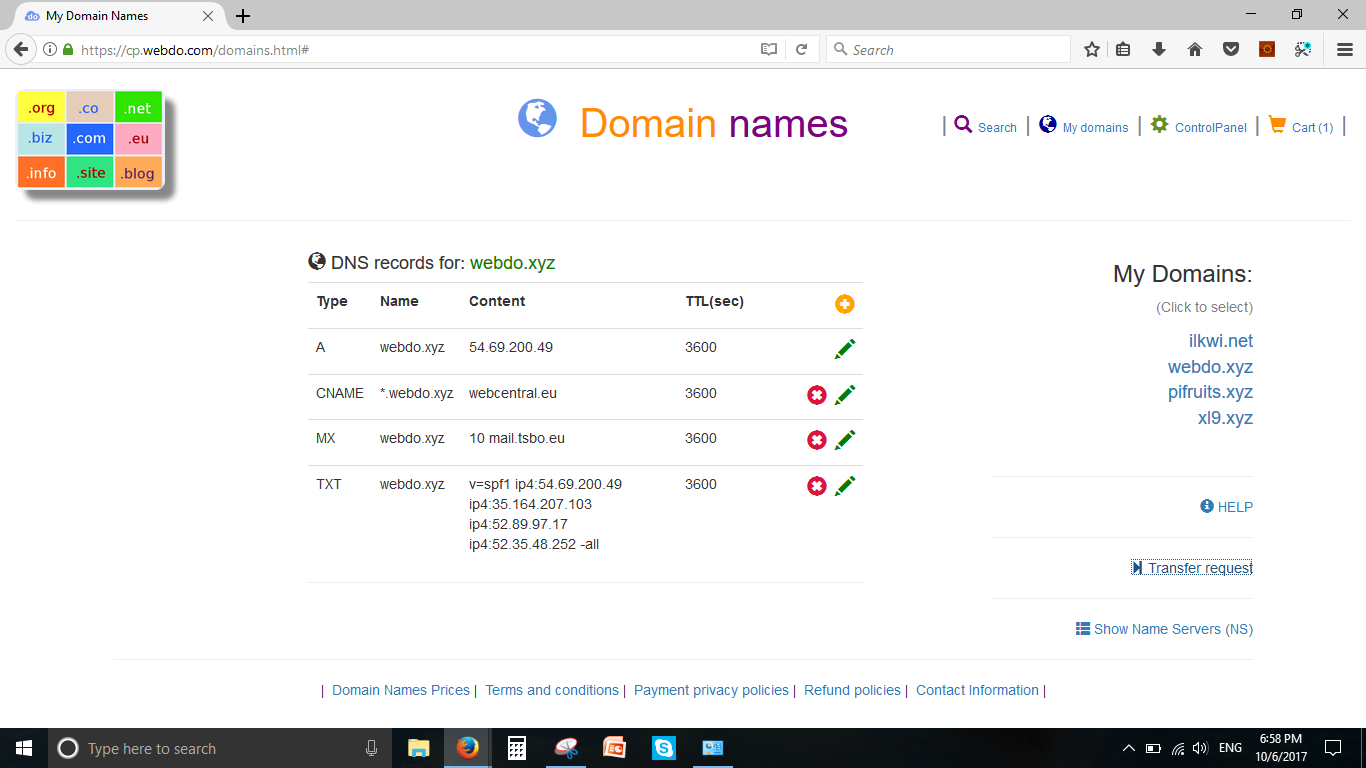This screenshot has width=1366, height=768.
Task: Open My domains in the header
Action: point(1095,127)
